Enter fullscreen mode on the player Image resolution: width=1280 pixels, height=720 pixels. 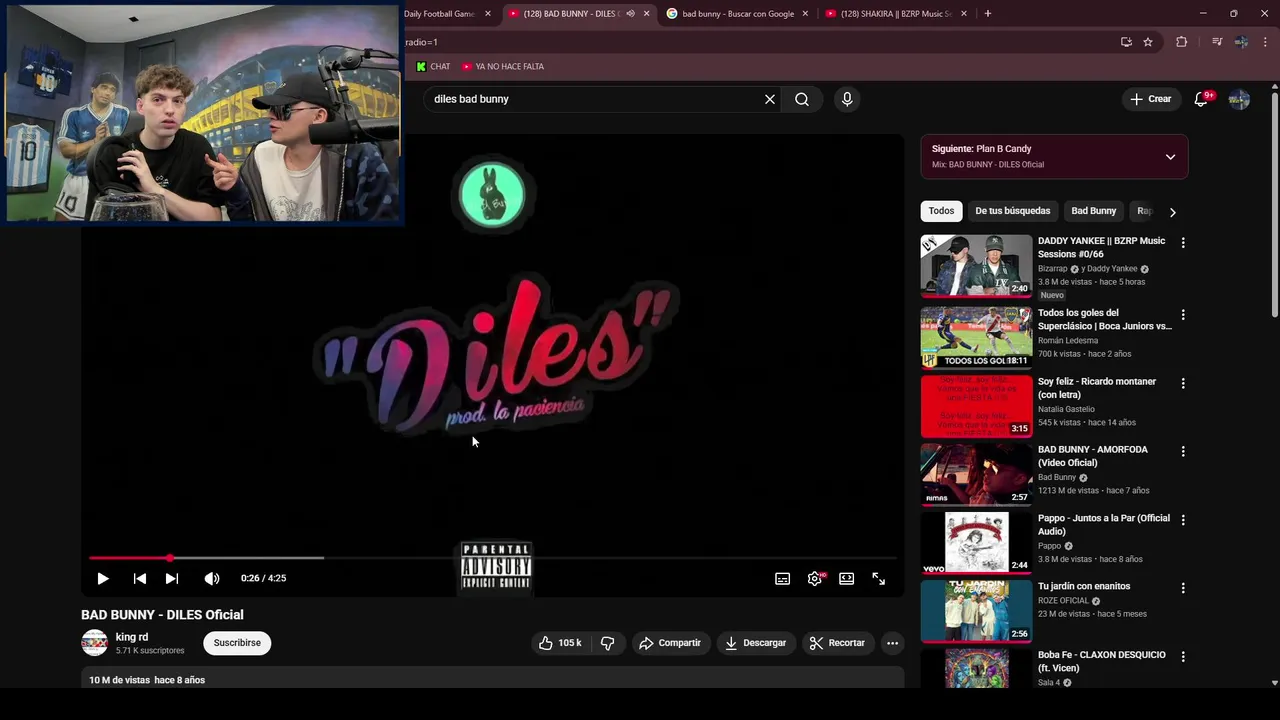click(x=879, y=578)
